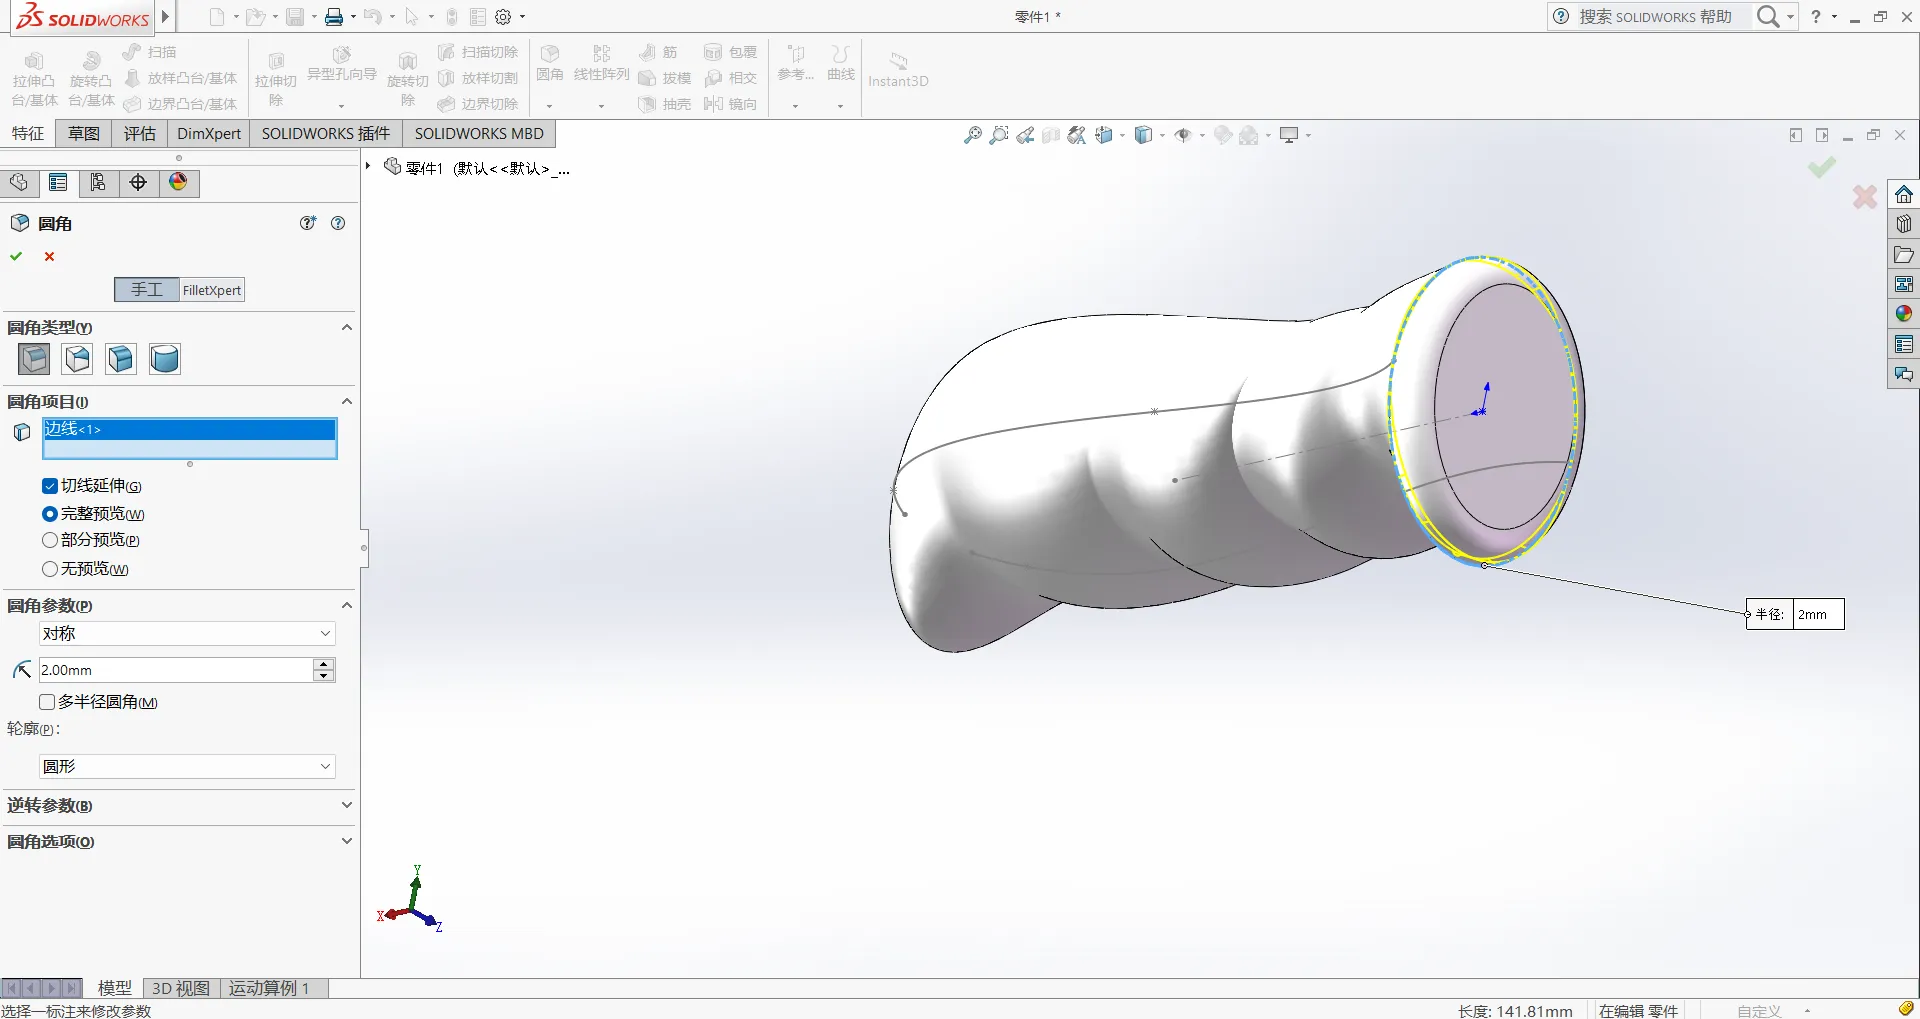1920x1019 pixels.
Task: Choose the 无预览 radio option
Action: 50,569
